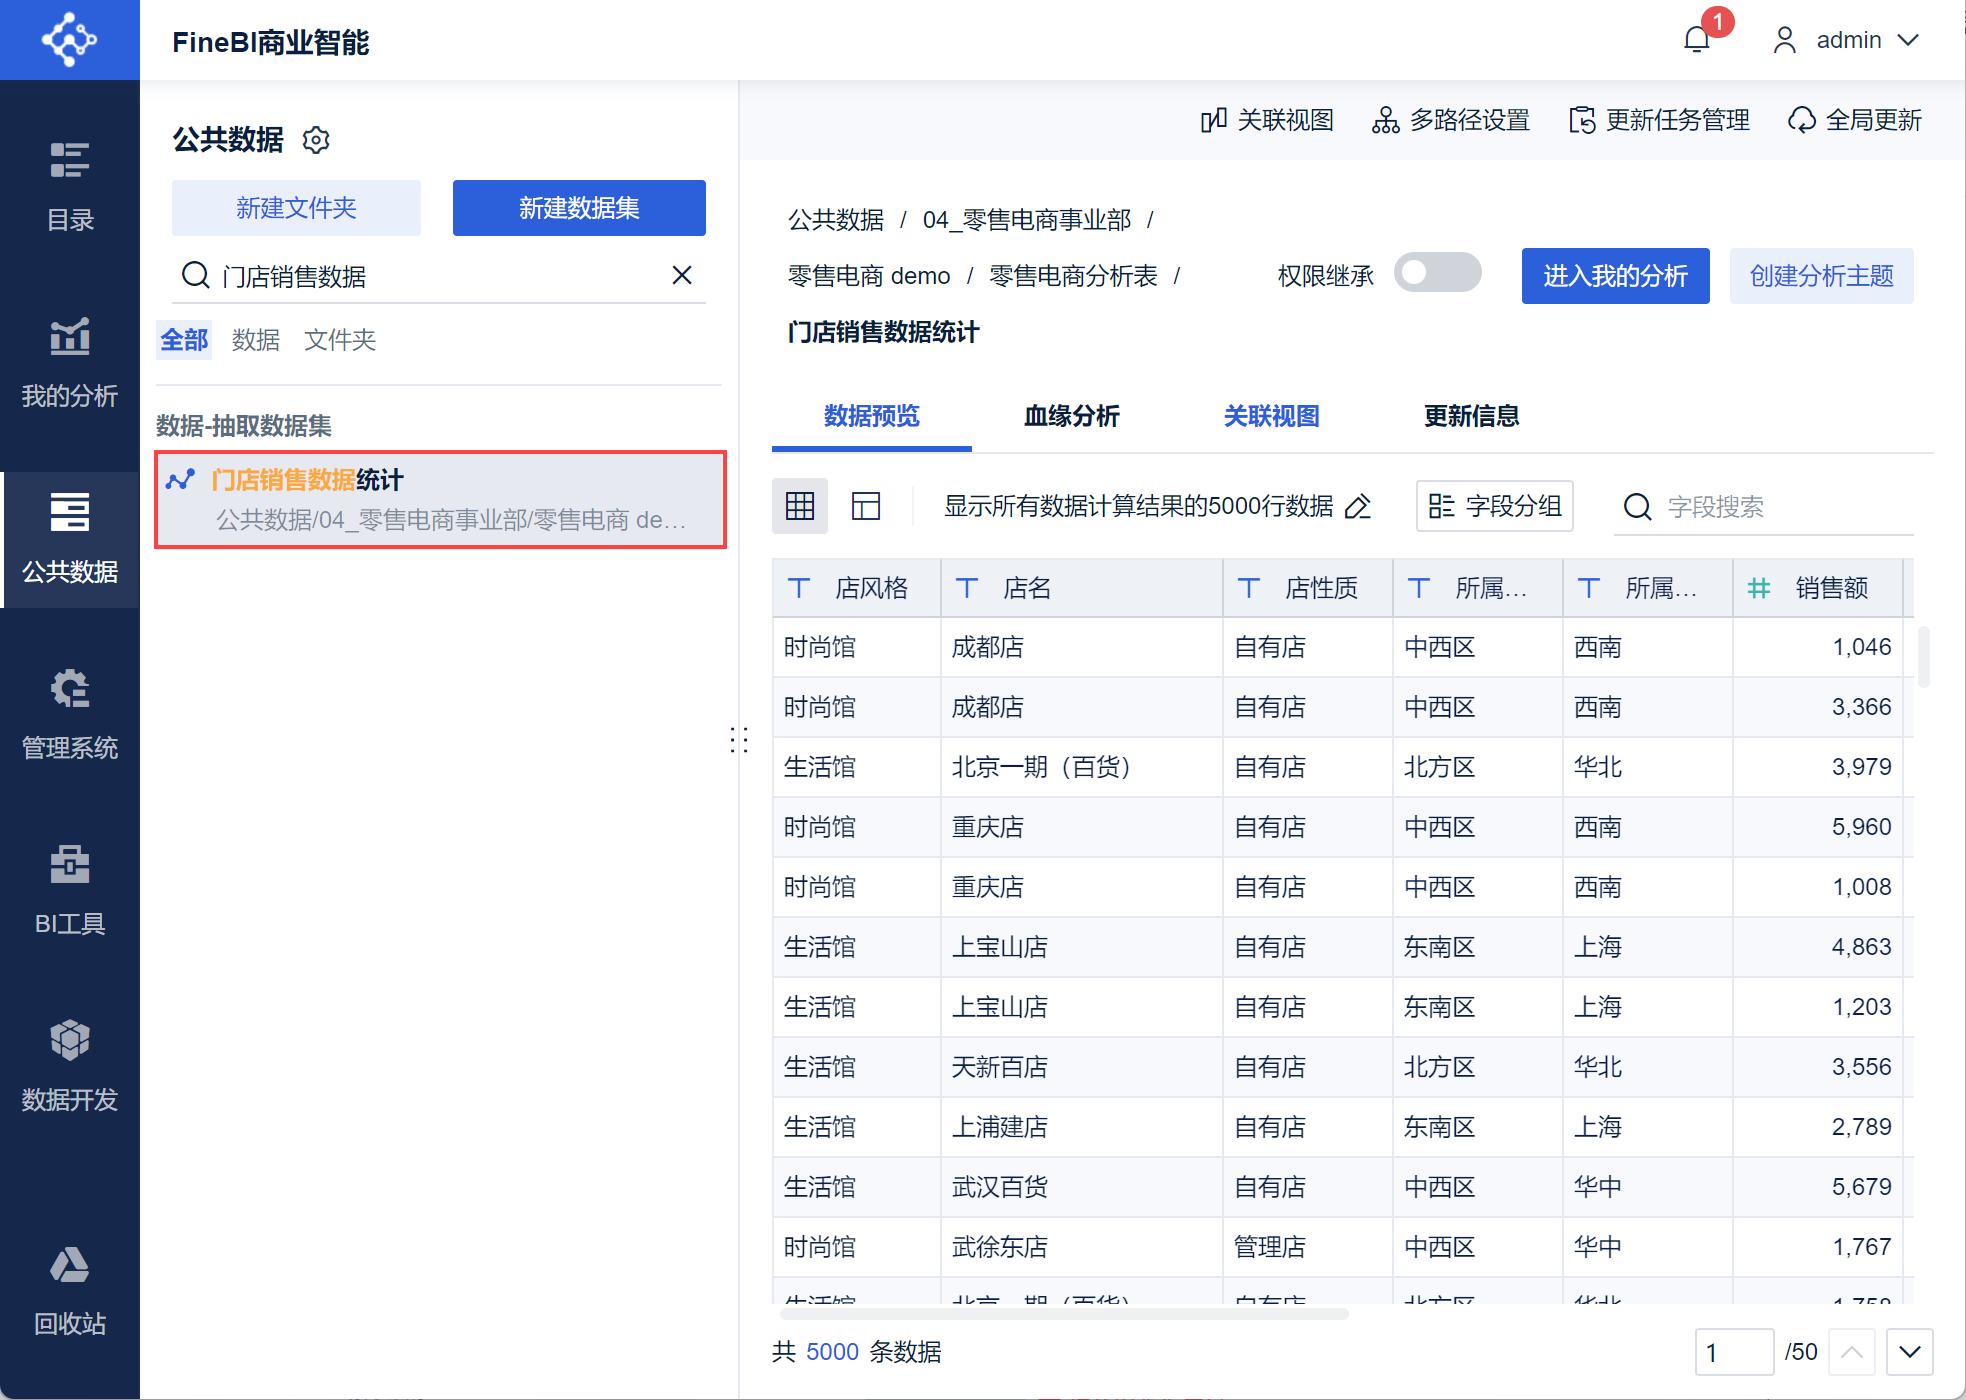The height and width of the screenshot is (1400, 1966).
Task: Toggle the 权限继承 switch
Action: tap(1437, 273)
